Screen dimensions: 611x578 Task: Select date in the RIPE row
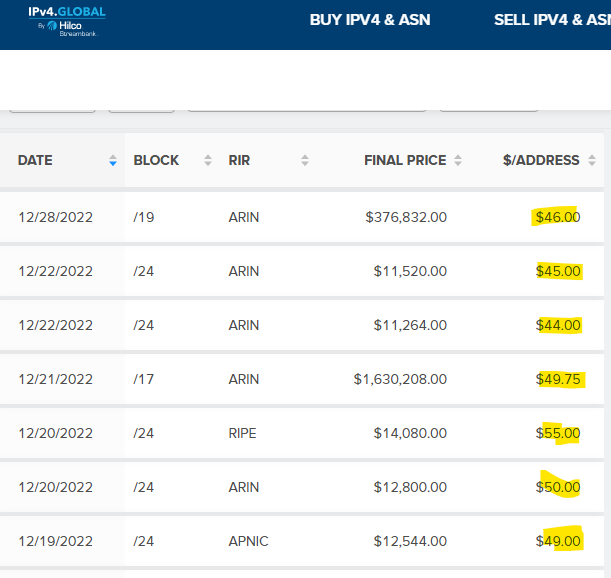(x=56, y=433)
